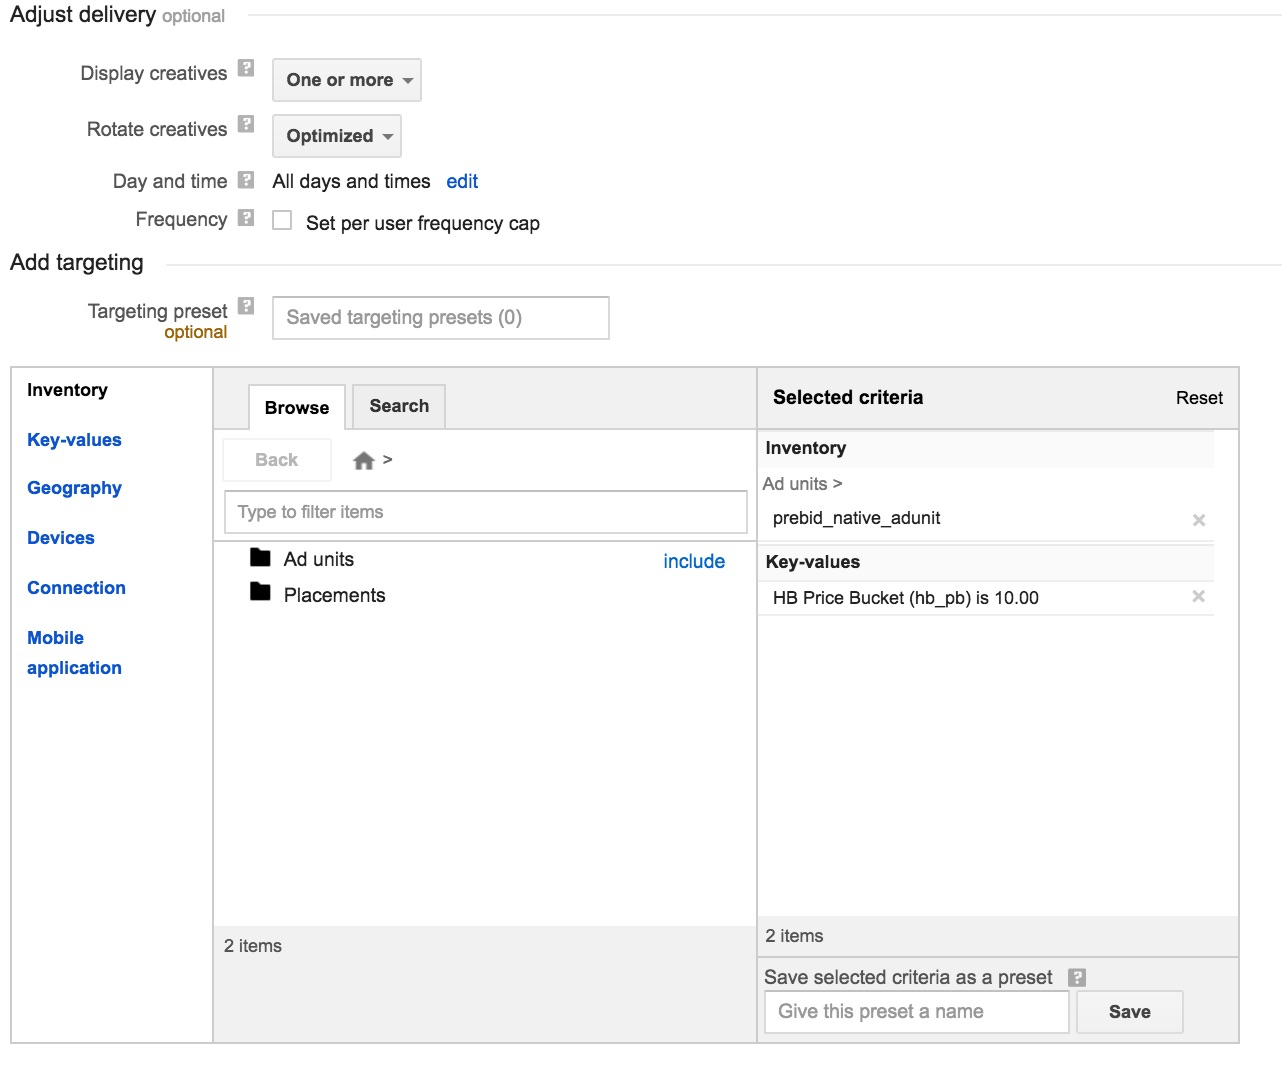The image size is (1282, 1068).
Task: Open help for Rotate creatives
Action: (x=246, y=124)
